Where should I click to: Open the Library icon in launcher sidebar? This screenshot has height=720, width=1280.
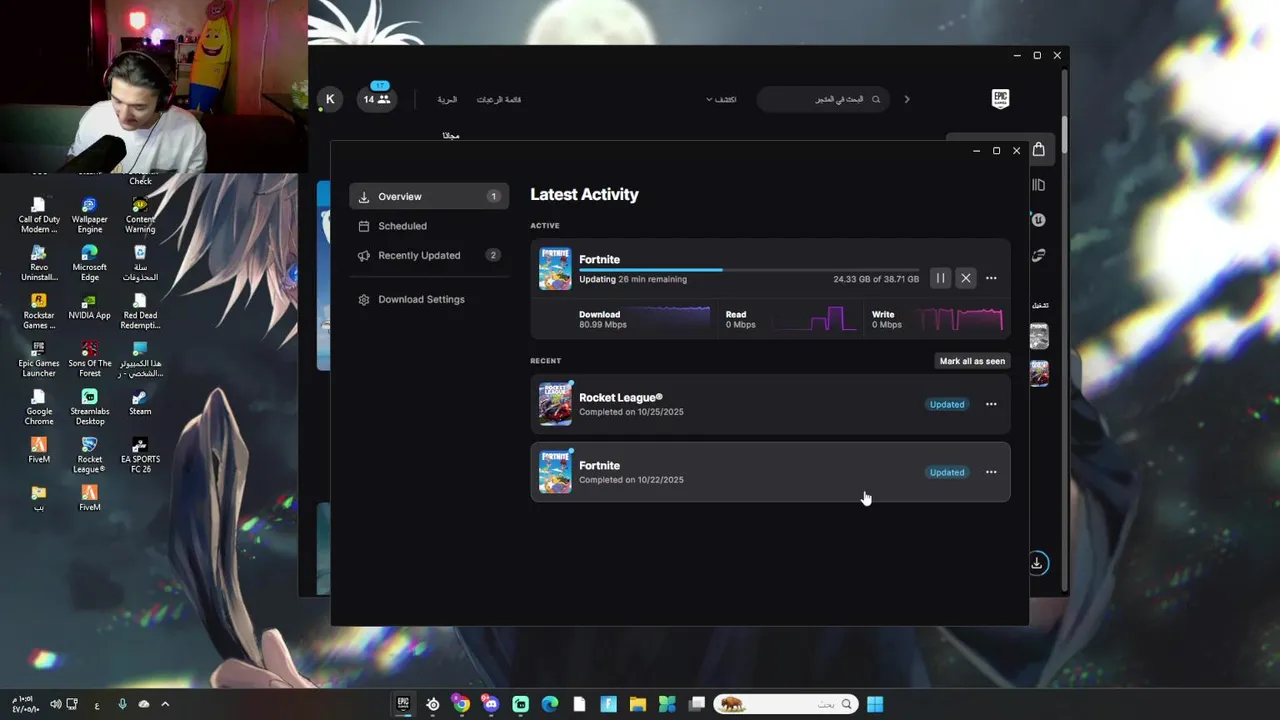1039,185
